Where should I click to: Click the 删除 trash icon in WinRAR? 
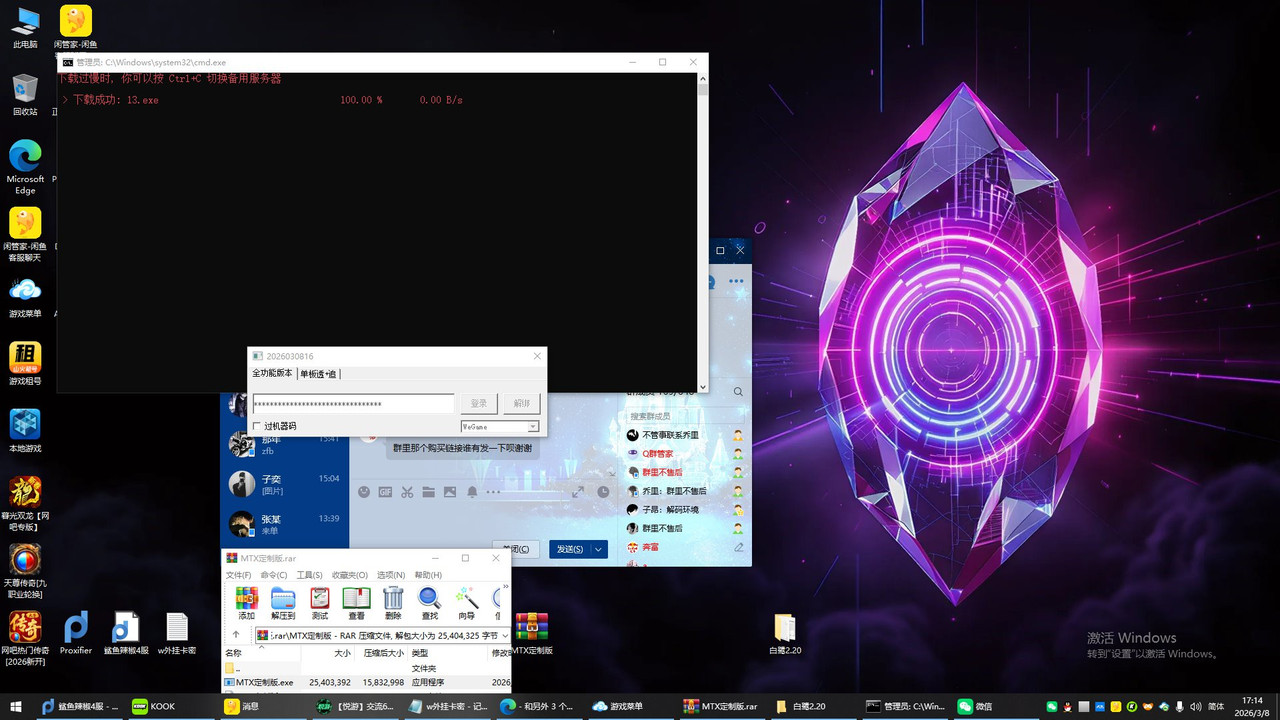click(393, 603)
